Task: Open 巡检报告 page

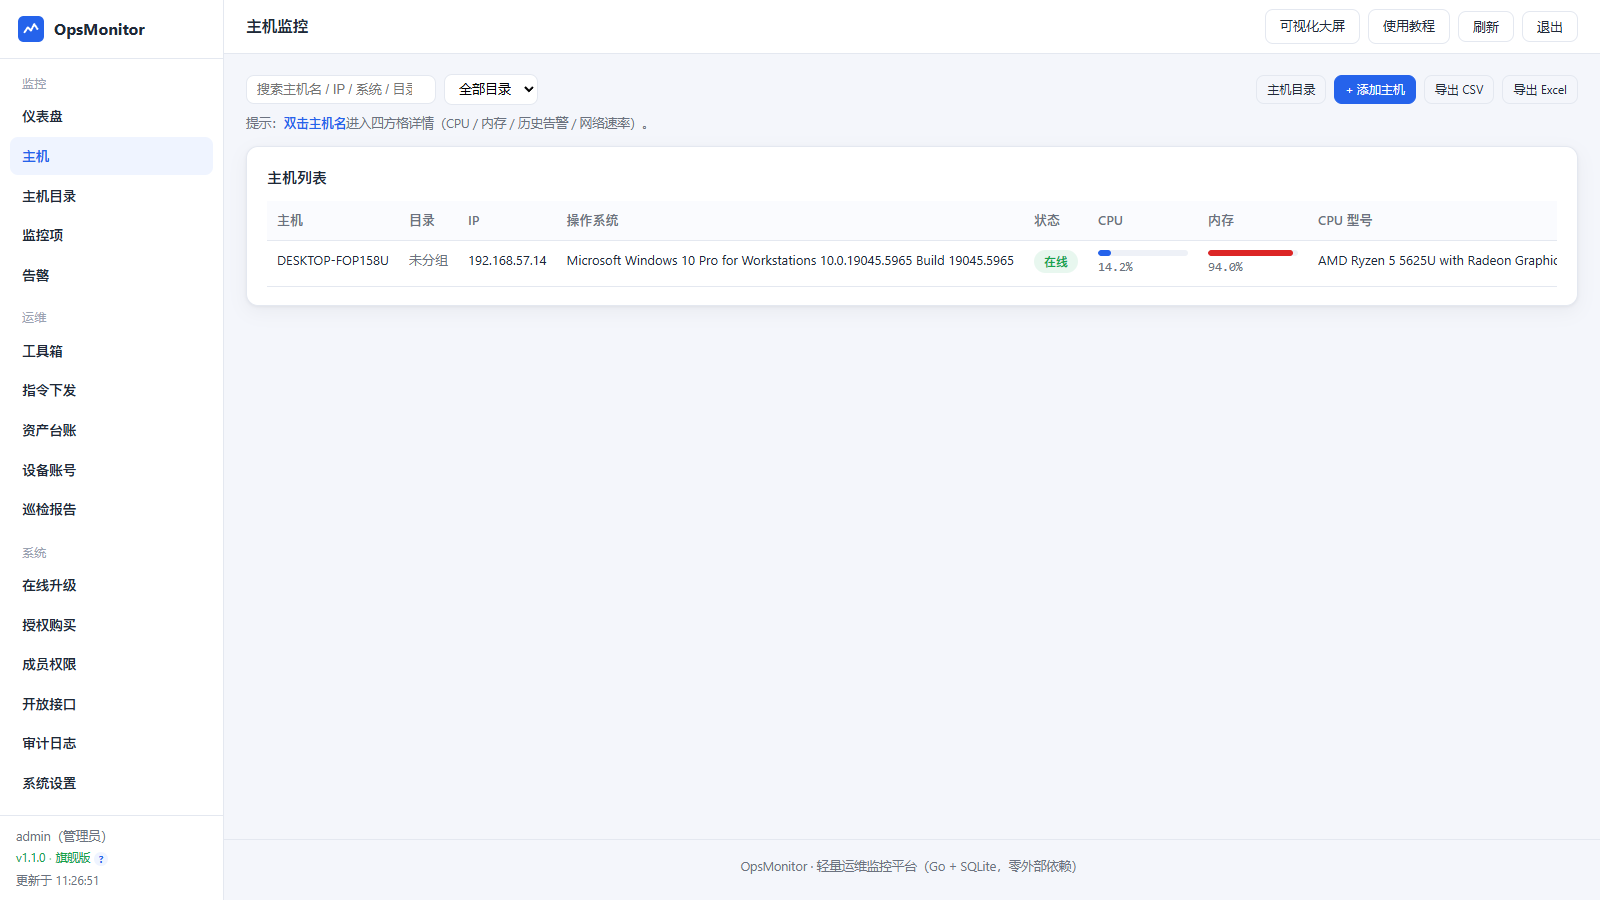Action: [111, 509]
